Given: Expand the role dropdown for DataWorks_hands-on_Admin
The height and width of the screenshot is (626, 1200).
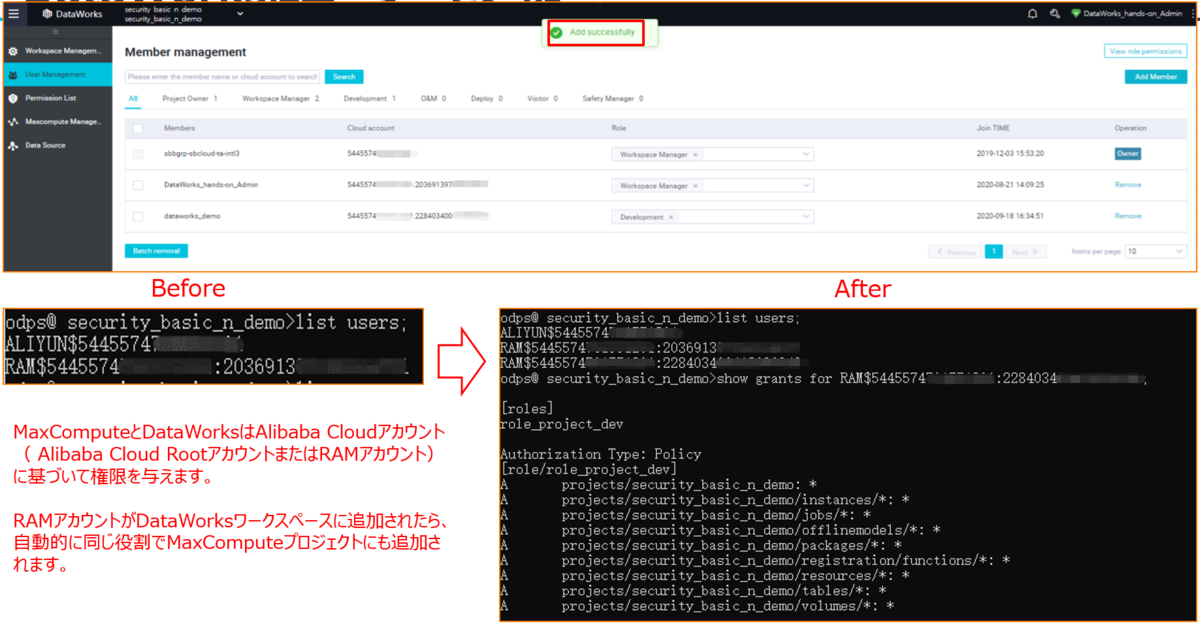Looking at the screenshot, I should pos(806,185).
